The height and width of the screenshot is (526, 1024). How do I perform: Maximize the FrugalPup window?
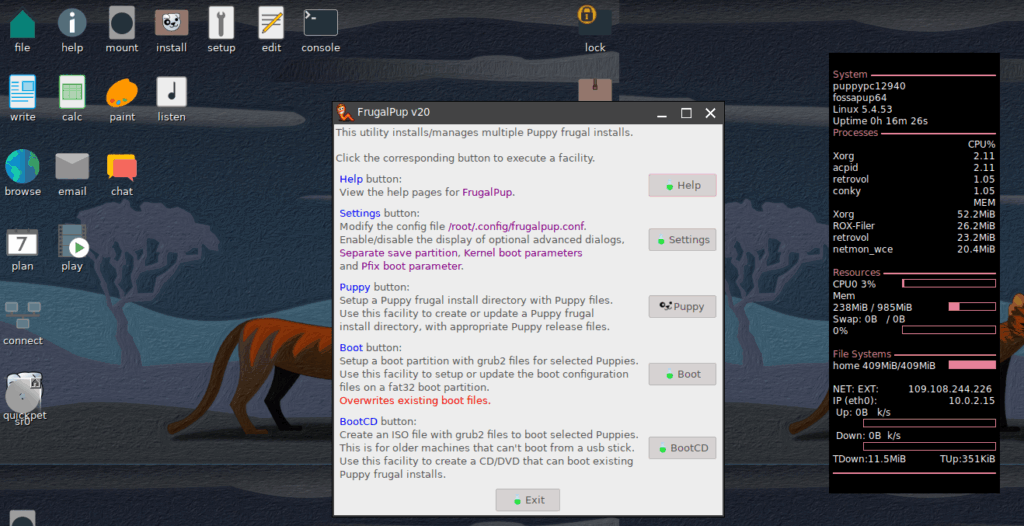(686, 113)
